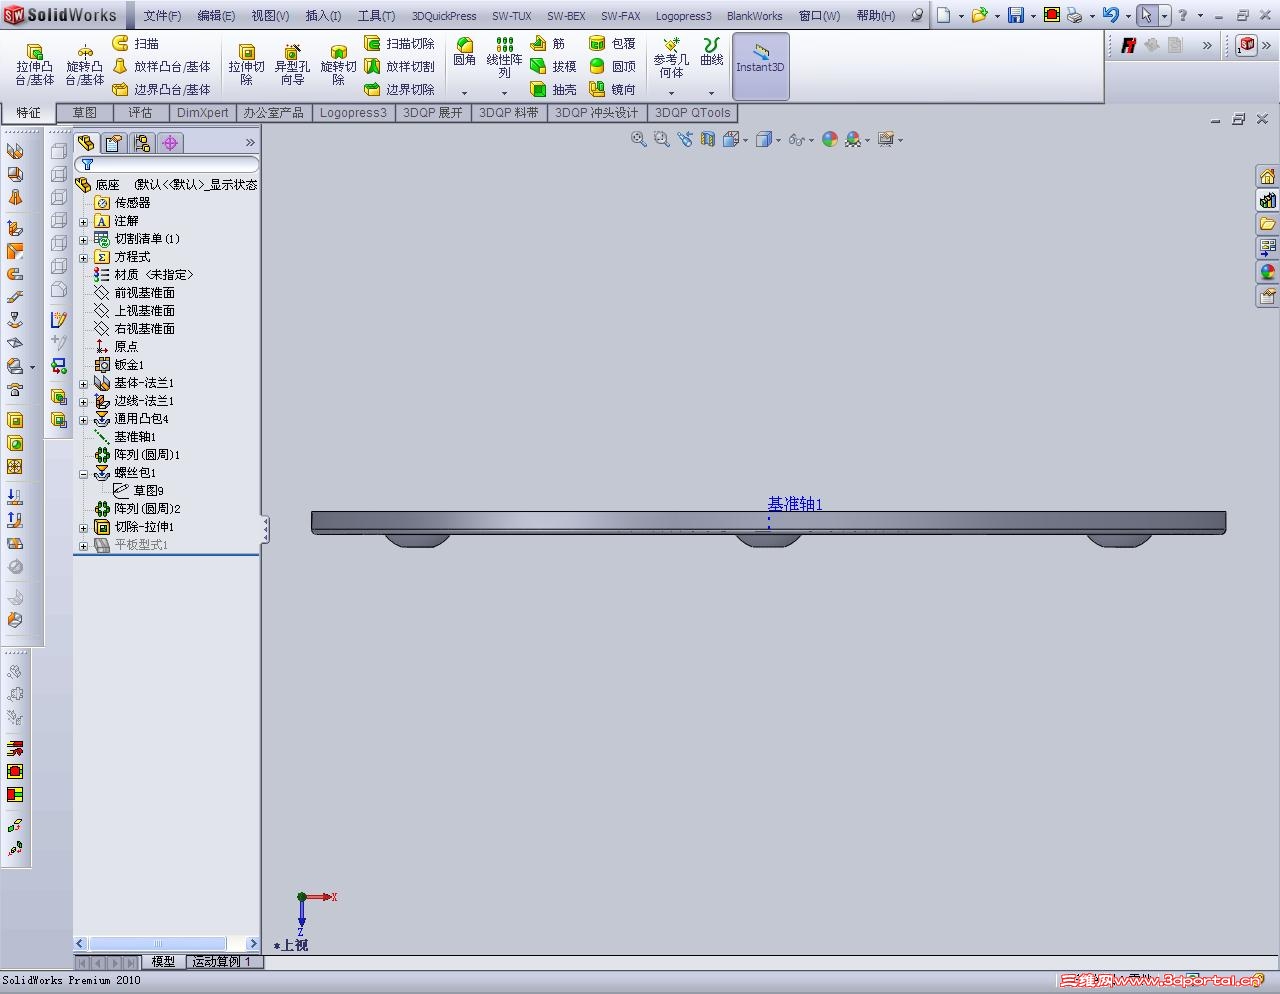
Task: Select the 包覆 wrap tool
Action: click(612, 43)
